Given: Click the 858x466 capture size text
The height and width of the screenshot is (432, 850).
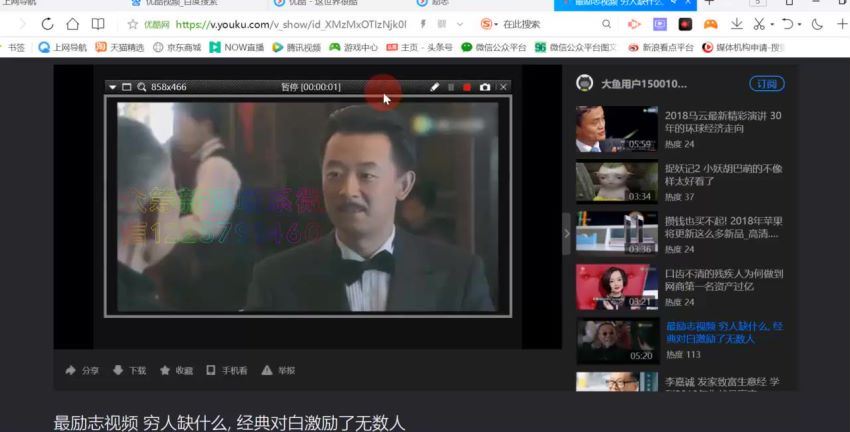Looking at the screenshot, I should pos(169,87).
